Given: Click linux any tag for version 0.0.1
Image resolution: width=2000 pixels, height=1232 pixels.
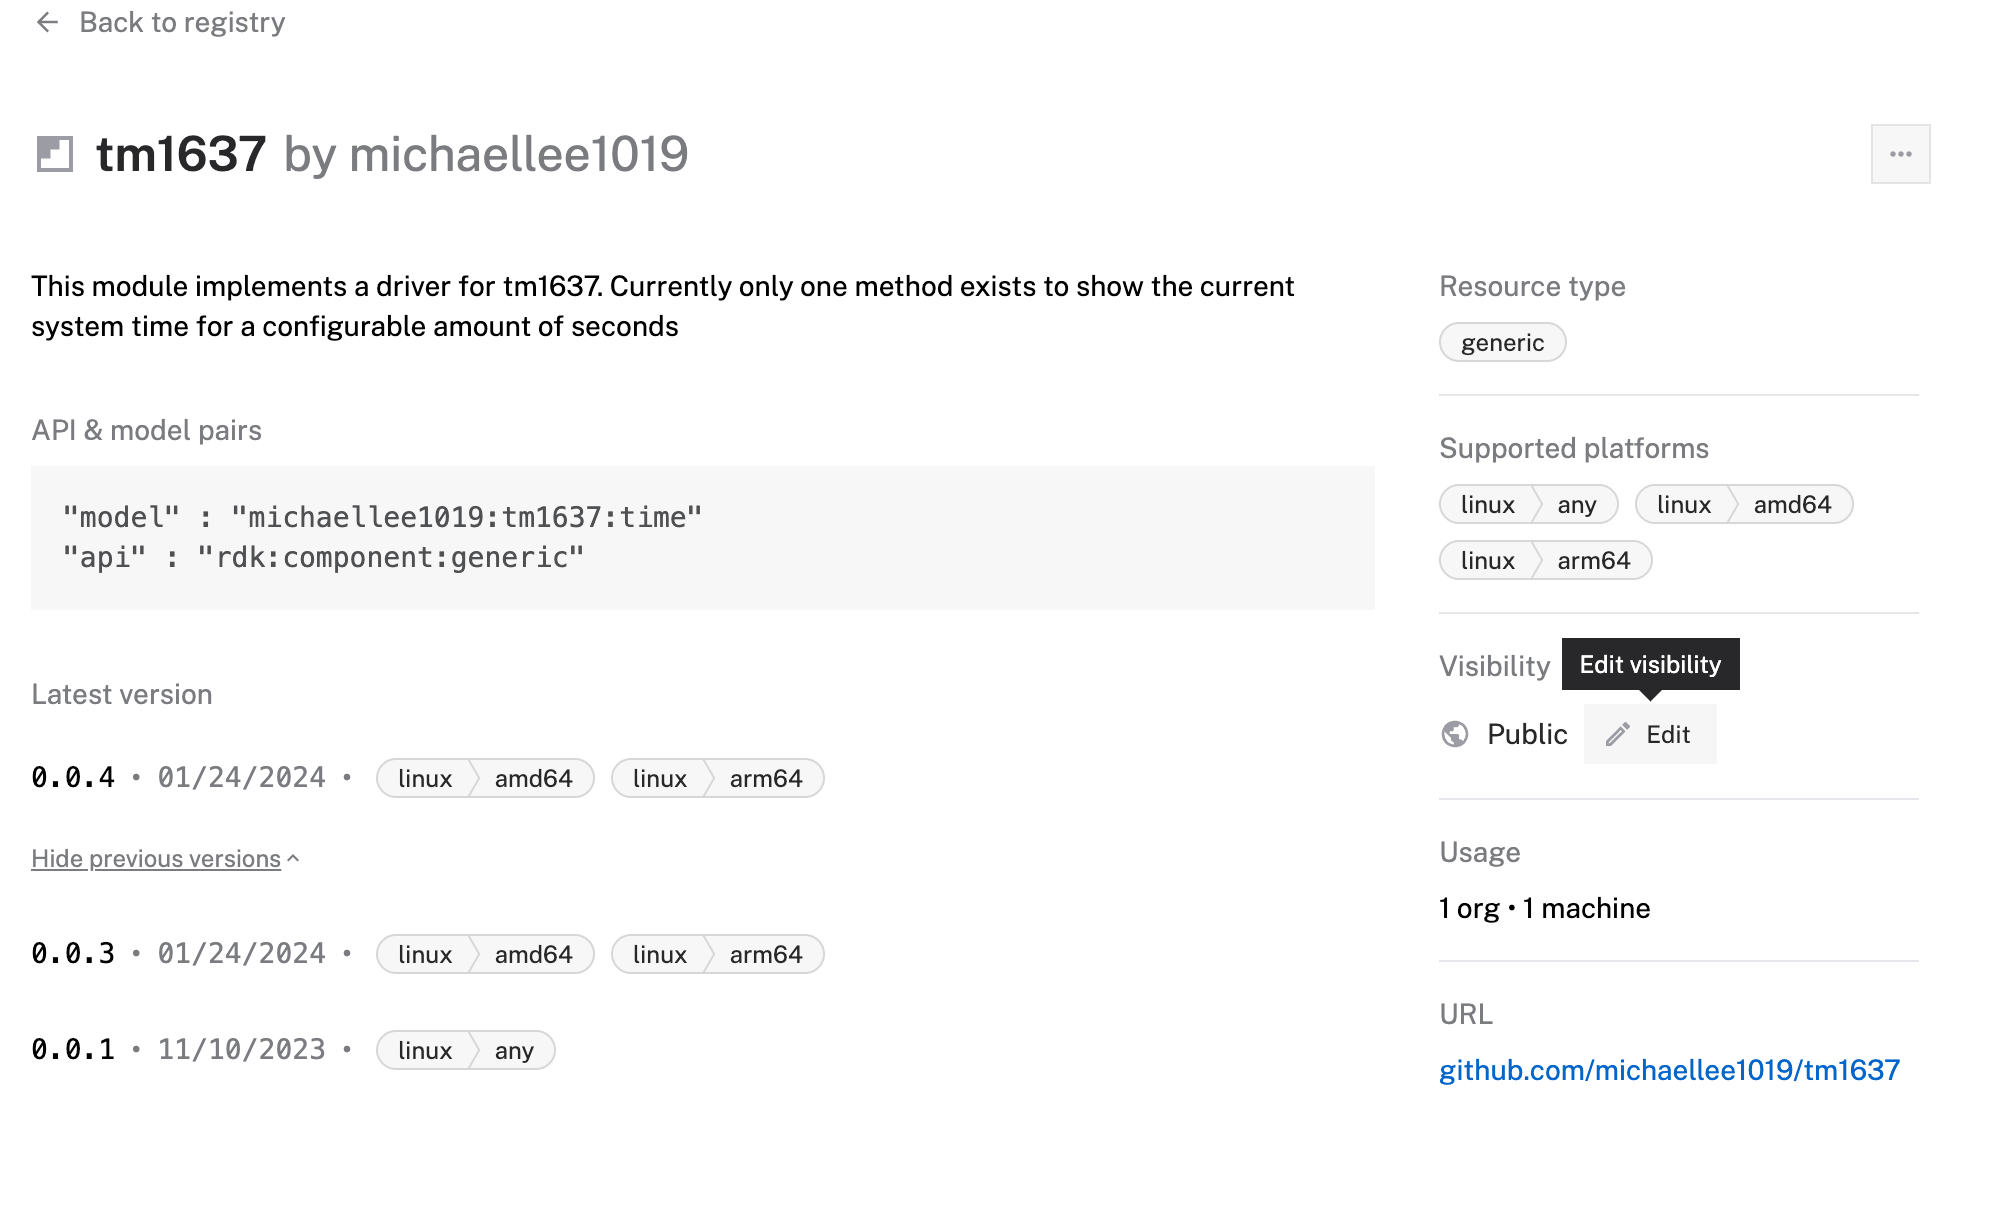Looking at the screenshot, I should [x=465, y=1051].
